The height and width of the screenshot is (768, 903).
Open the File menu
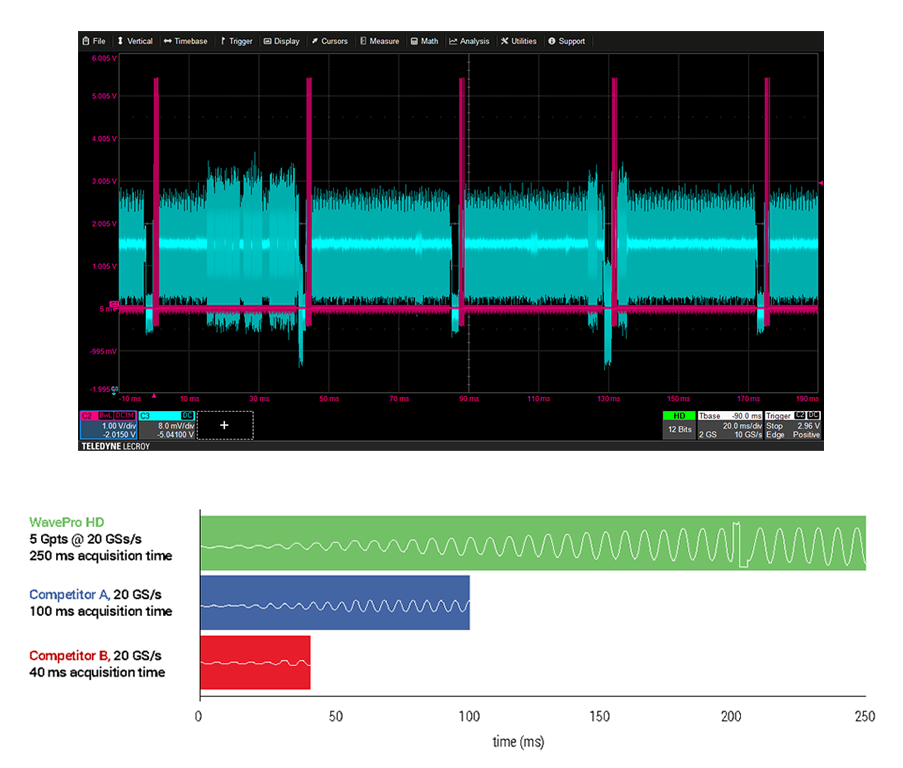click(x=93, y=41)
